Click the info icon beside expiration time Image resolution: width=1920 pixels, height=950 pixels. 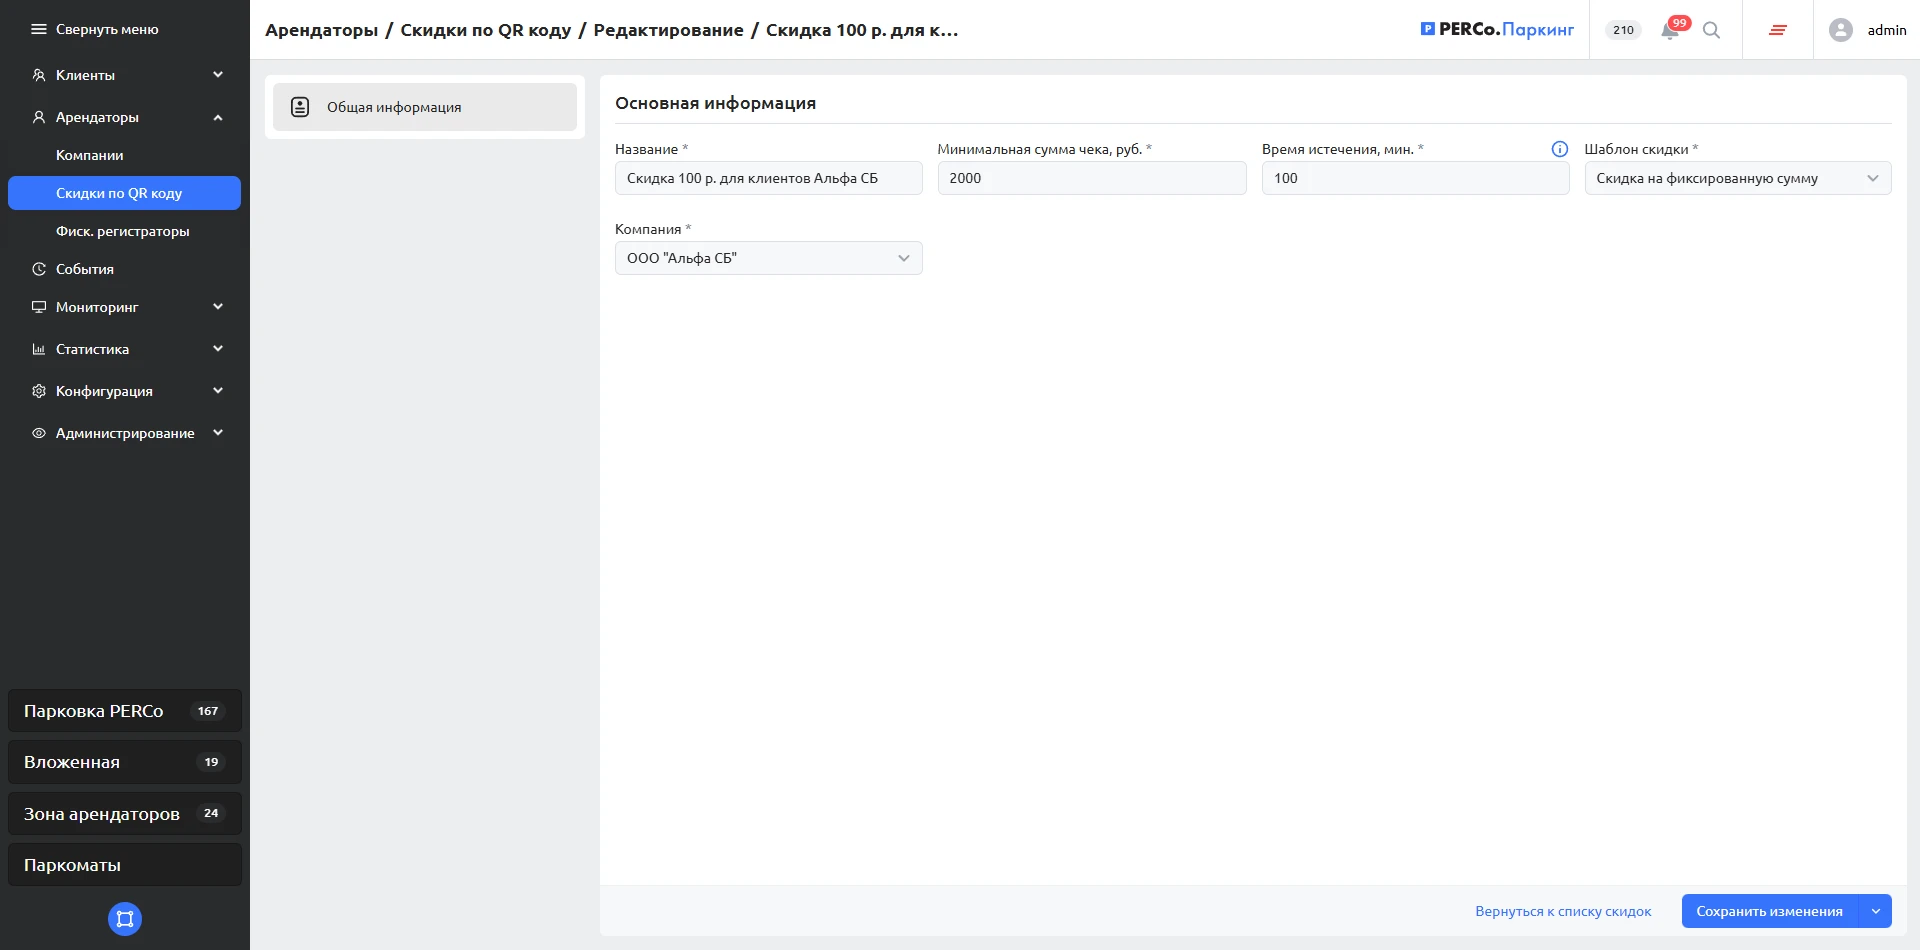click(x=1559, y=149)
